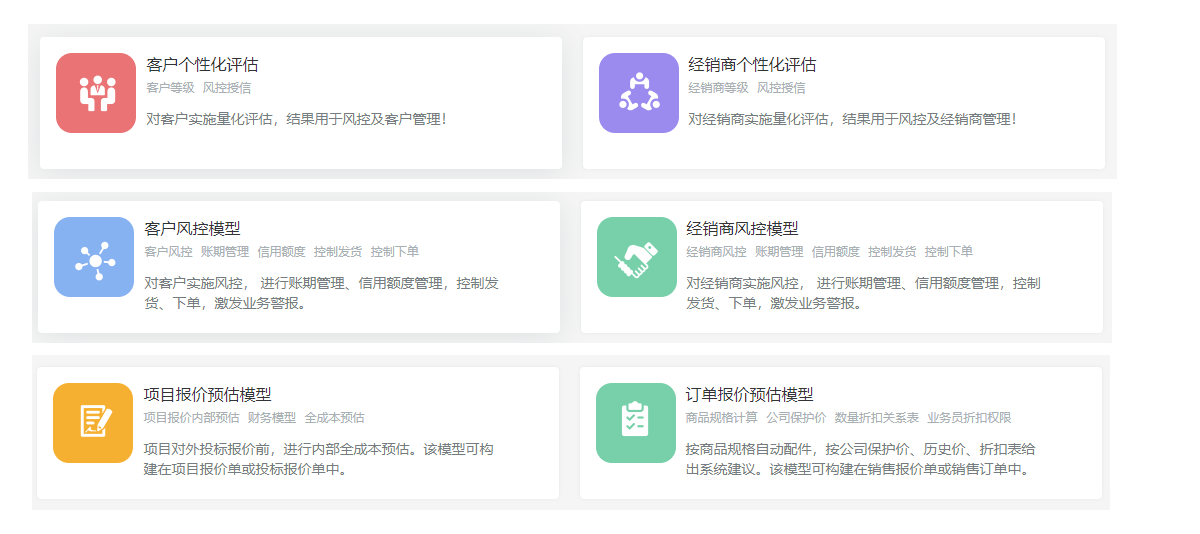Click the 全成本预估 tag

point(334,418)
